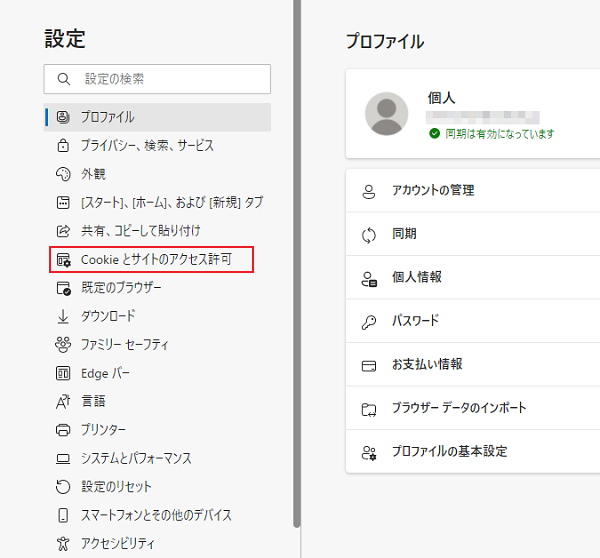
Task: Click the Cookie とサイトのアクセス許可 icon
Action: coord(63,260)
